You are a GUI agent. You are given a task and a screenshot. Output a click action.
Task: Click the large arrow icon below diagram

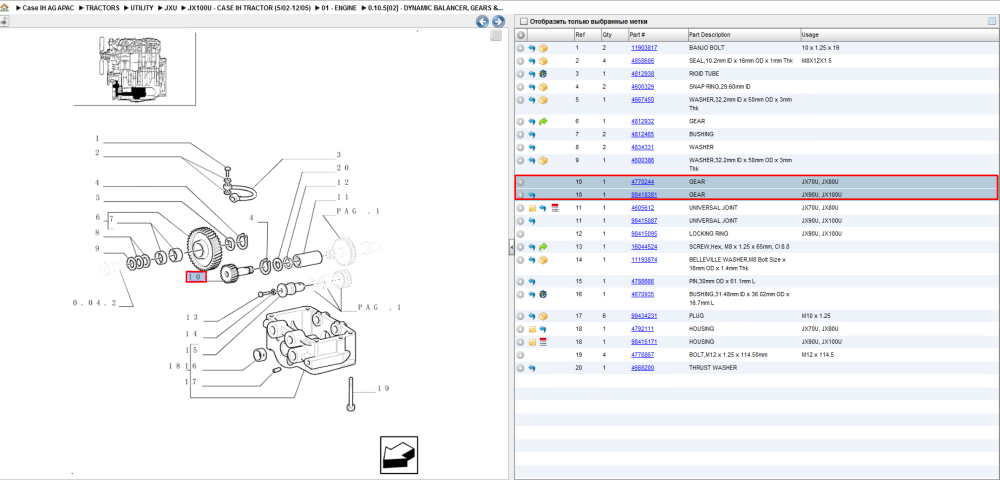[399, 455]
